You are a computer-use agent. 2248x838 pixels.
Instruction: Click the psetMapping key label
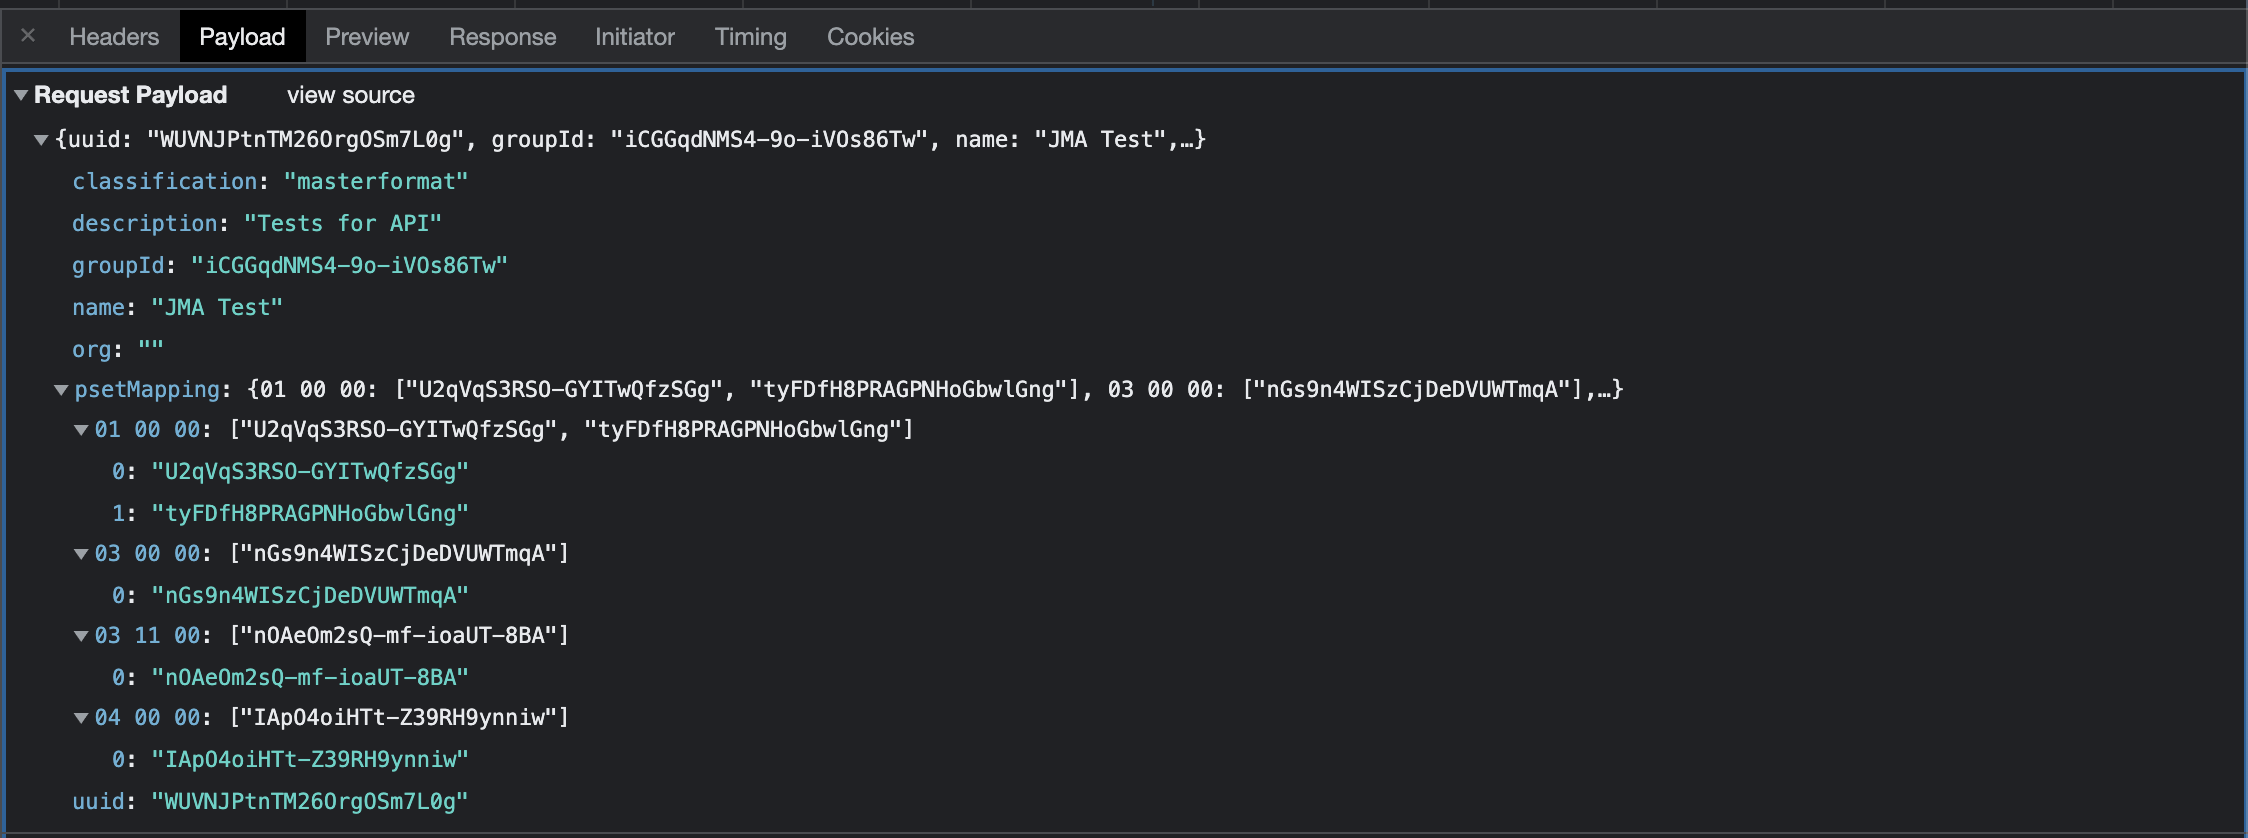pyautogui.click(x=147, y=390)
